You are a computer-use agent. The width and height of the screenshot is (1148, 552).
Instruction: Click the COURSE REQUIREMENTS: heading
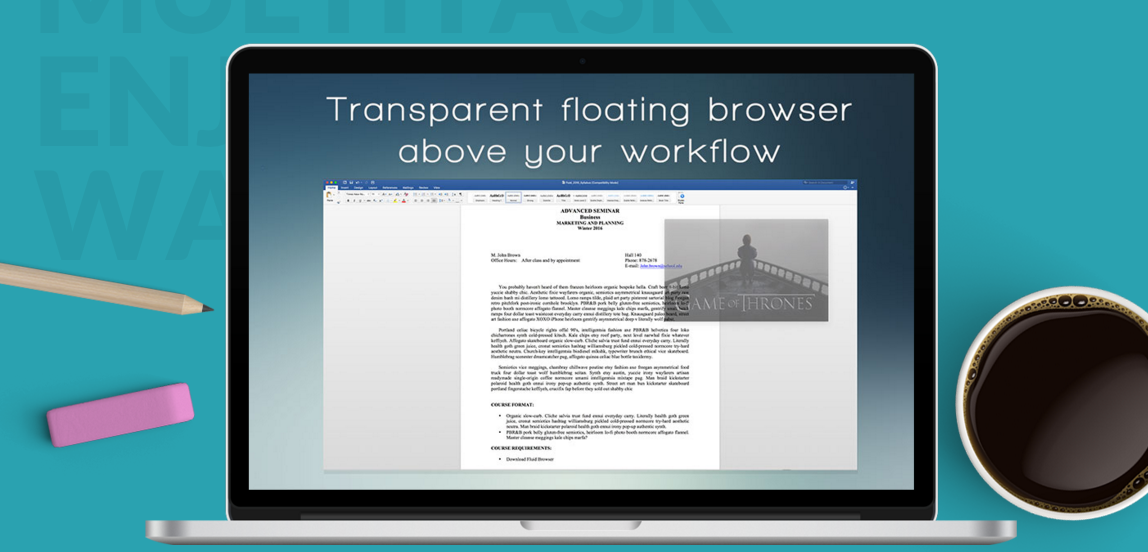click(x=521, y=447)
